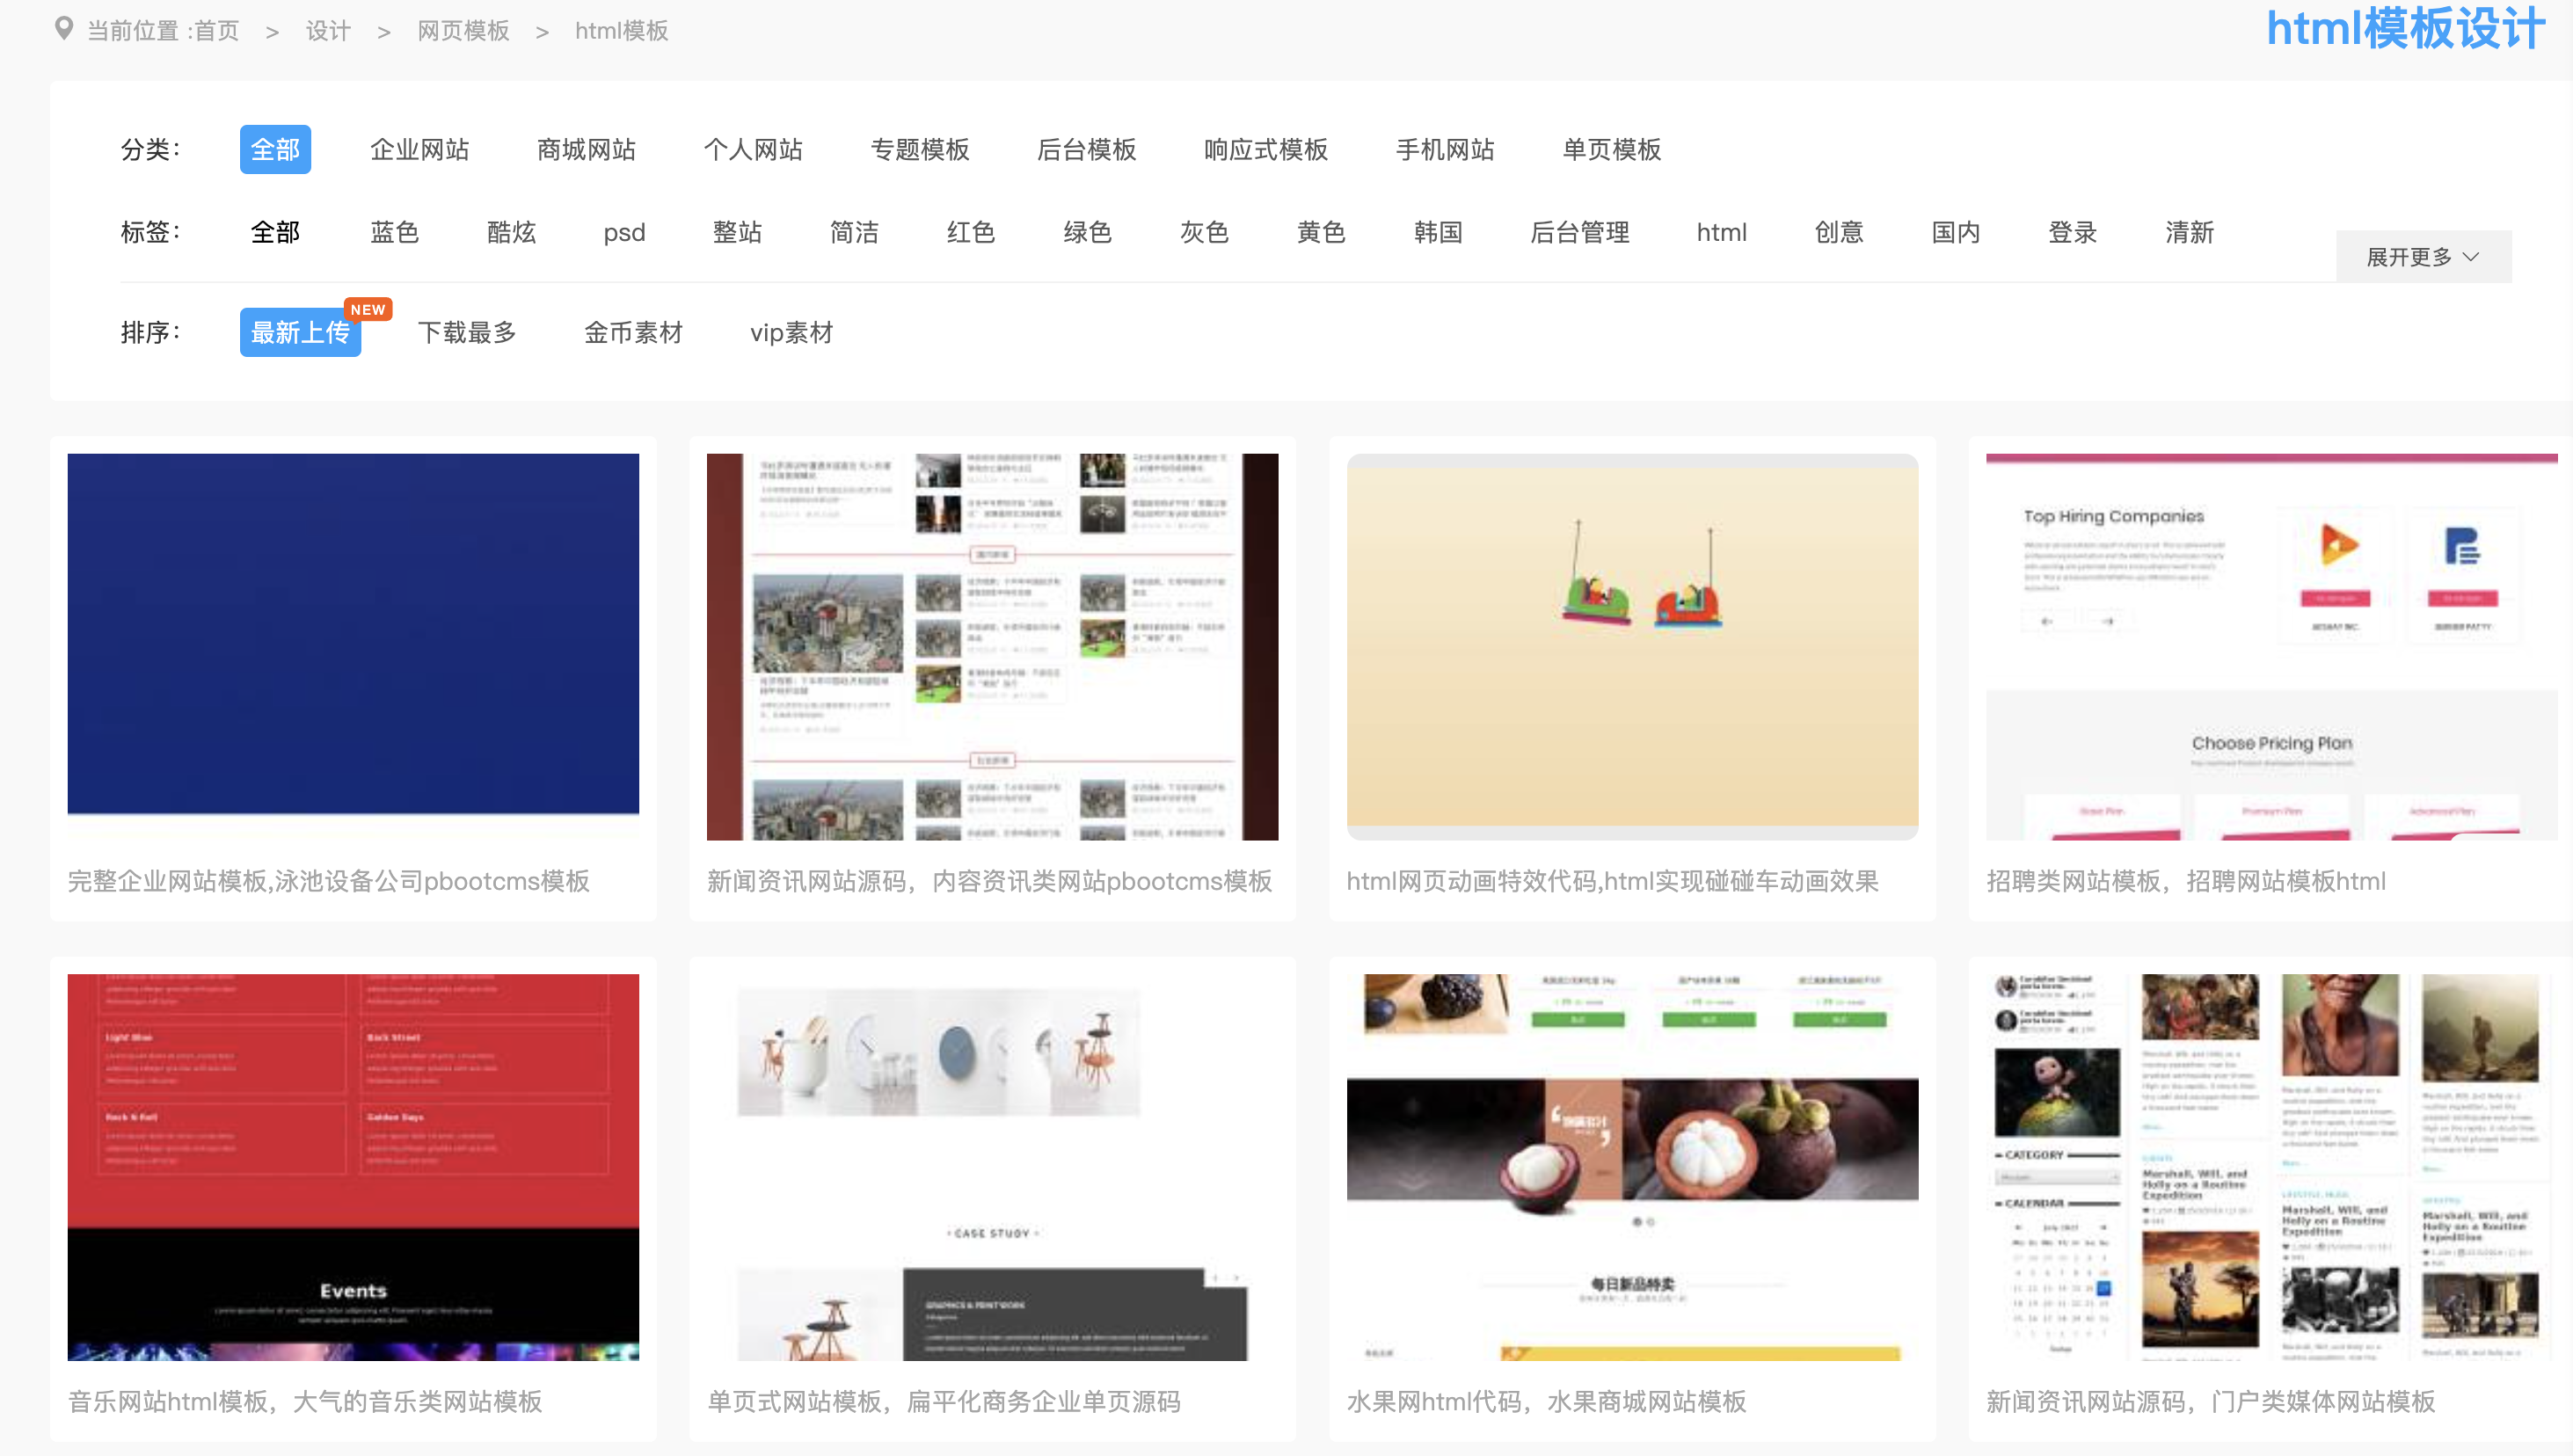Viewport: 2573px width, 1456px height.
Task: Click the location pin icon in breadcrumb
Action: (64, 29)
